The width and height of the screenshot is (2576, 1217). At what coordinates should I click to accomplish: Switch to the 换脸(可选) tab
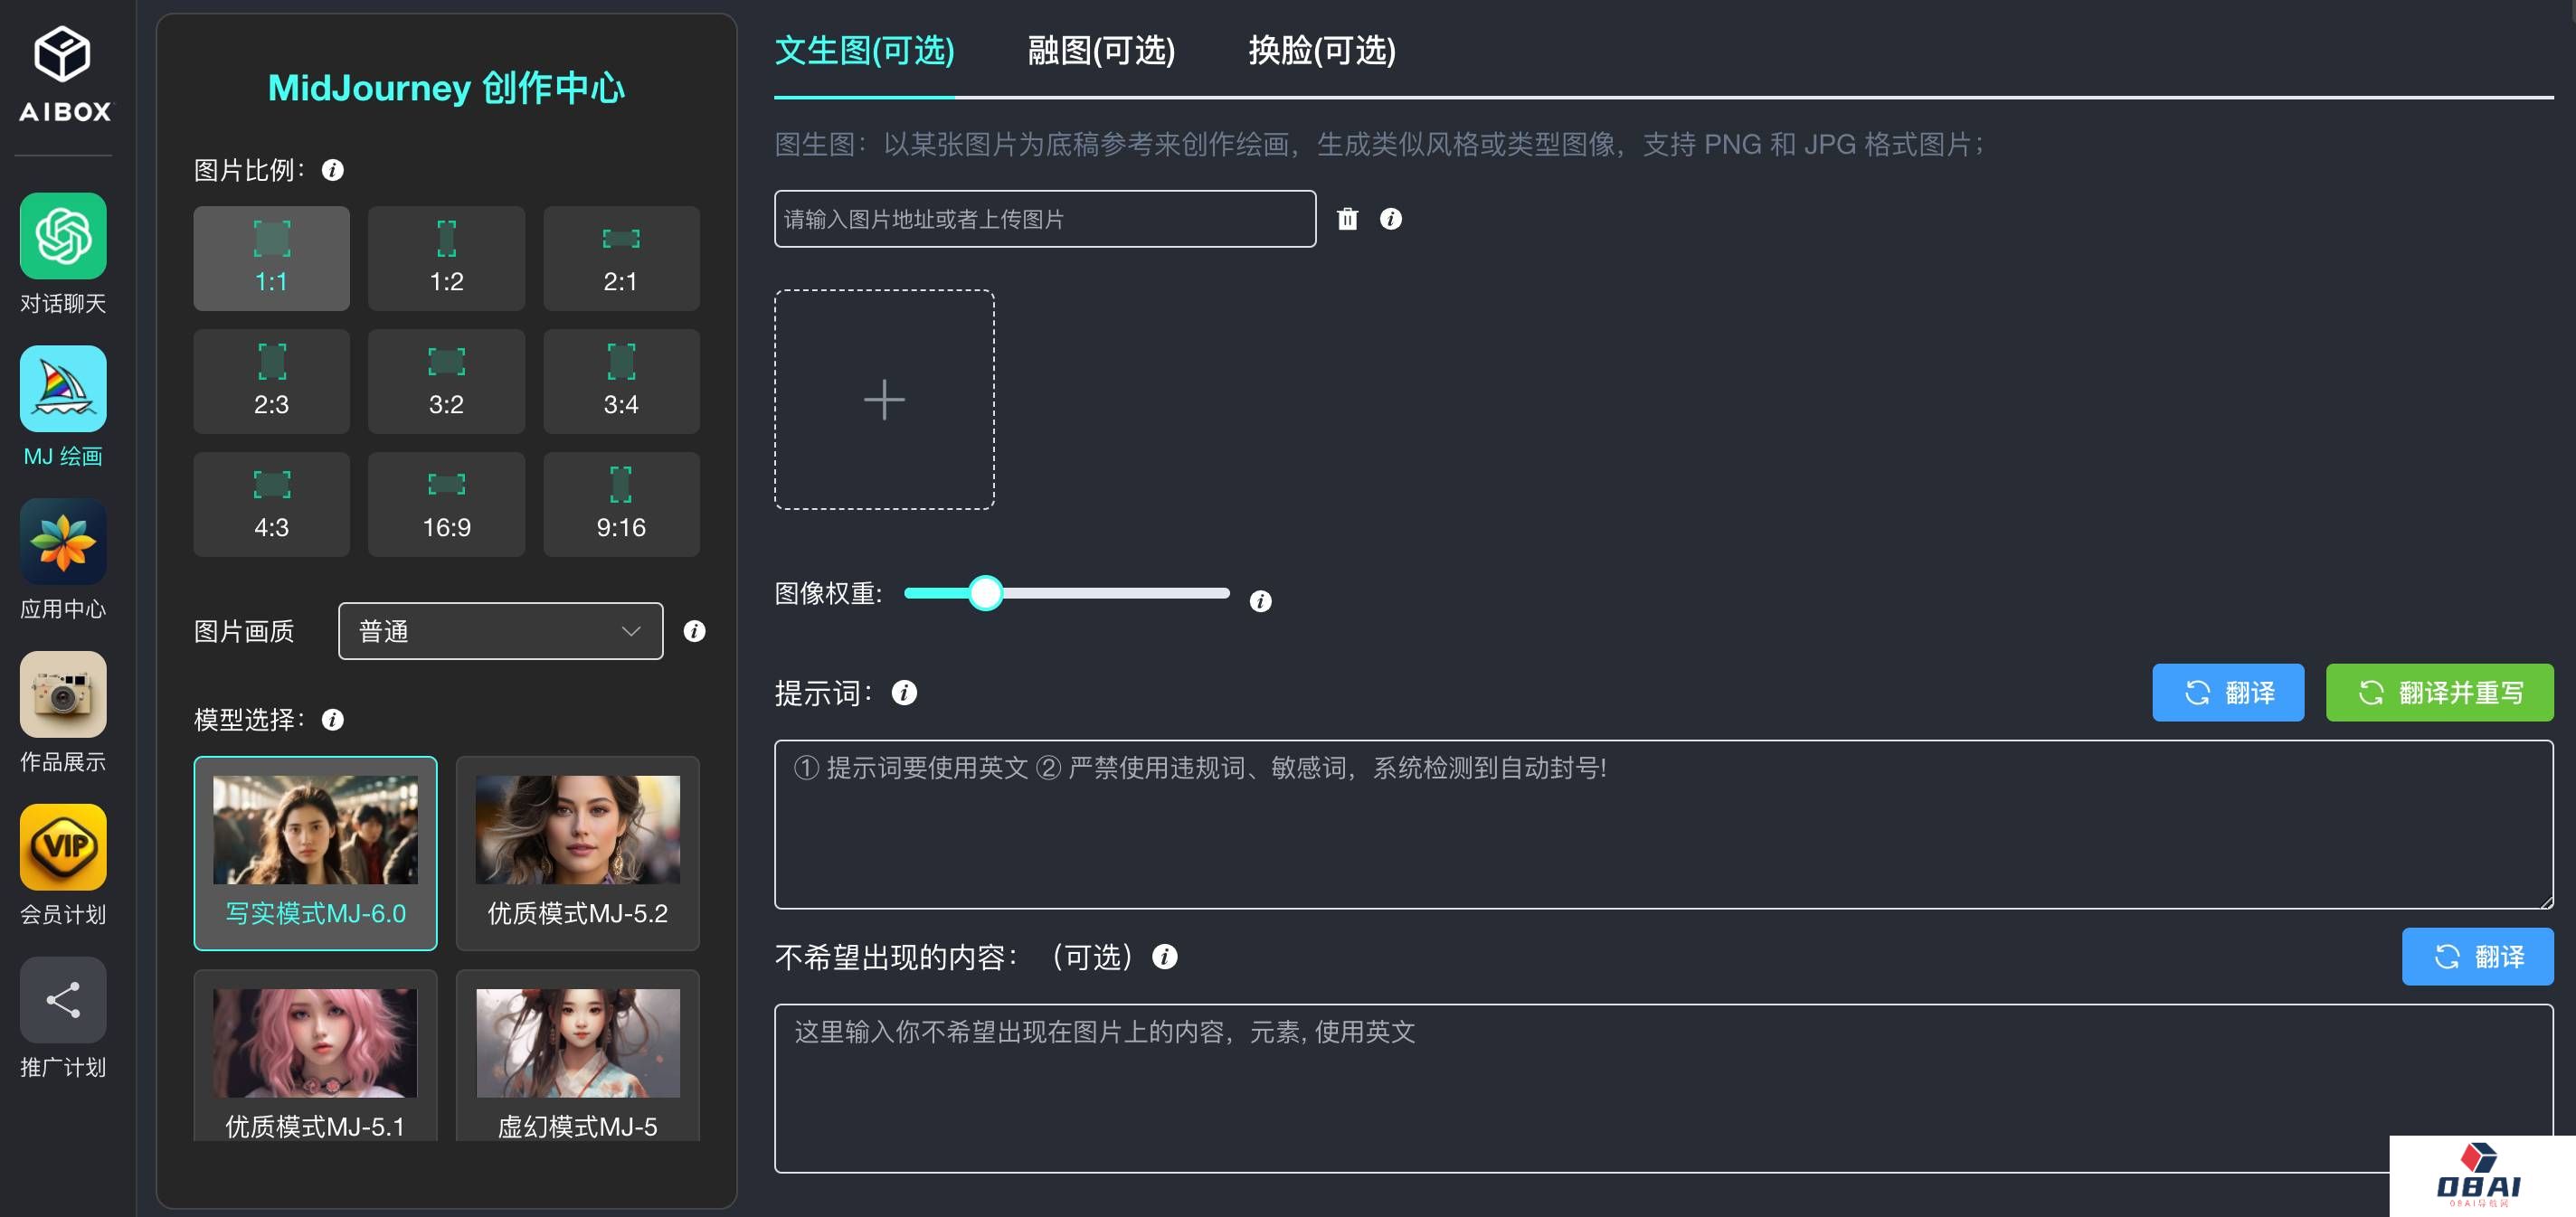(1322, 50)
